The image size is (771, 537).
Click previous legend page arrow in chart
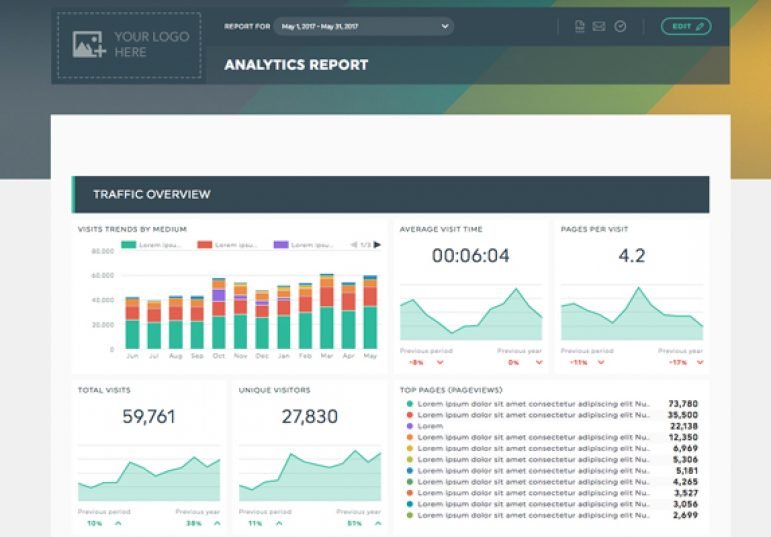click(x=352, y=244)
